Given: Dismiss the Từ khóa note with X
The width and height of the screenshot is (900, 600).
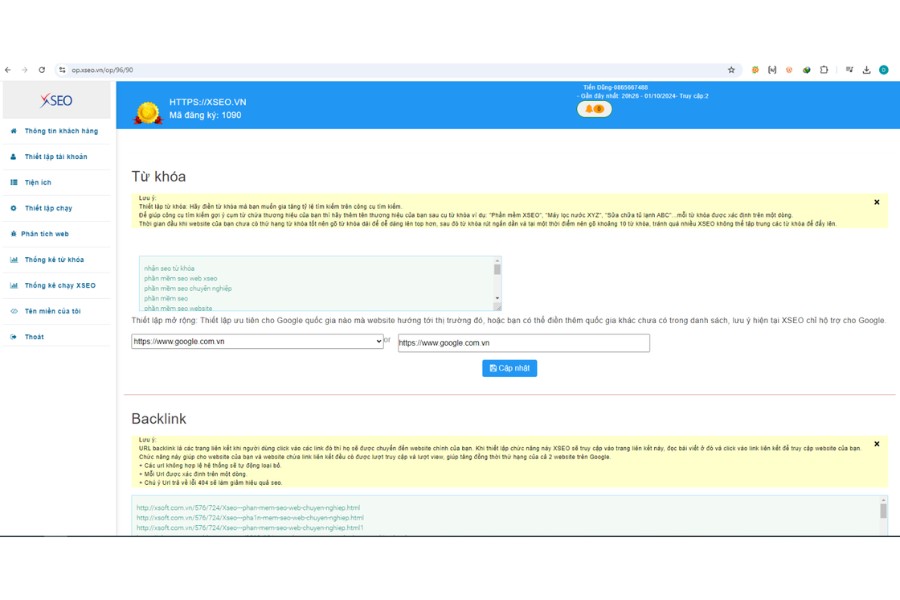Looking at the screenshot, I should pos(876,202).
